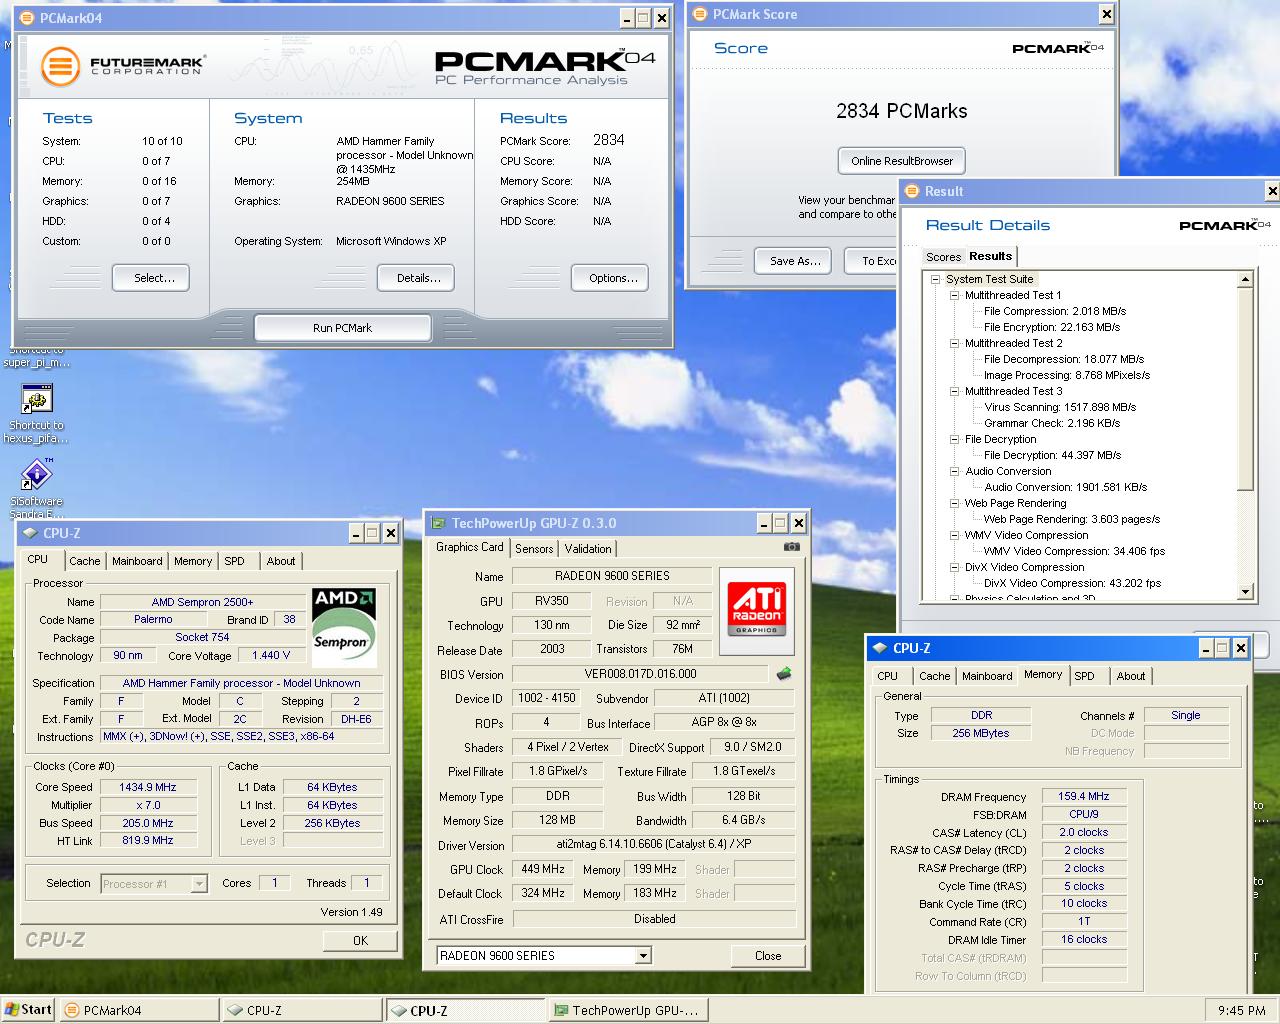
Task: Click scroll up arrow in Result Details
Action: tap(1245, 280)
